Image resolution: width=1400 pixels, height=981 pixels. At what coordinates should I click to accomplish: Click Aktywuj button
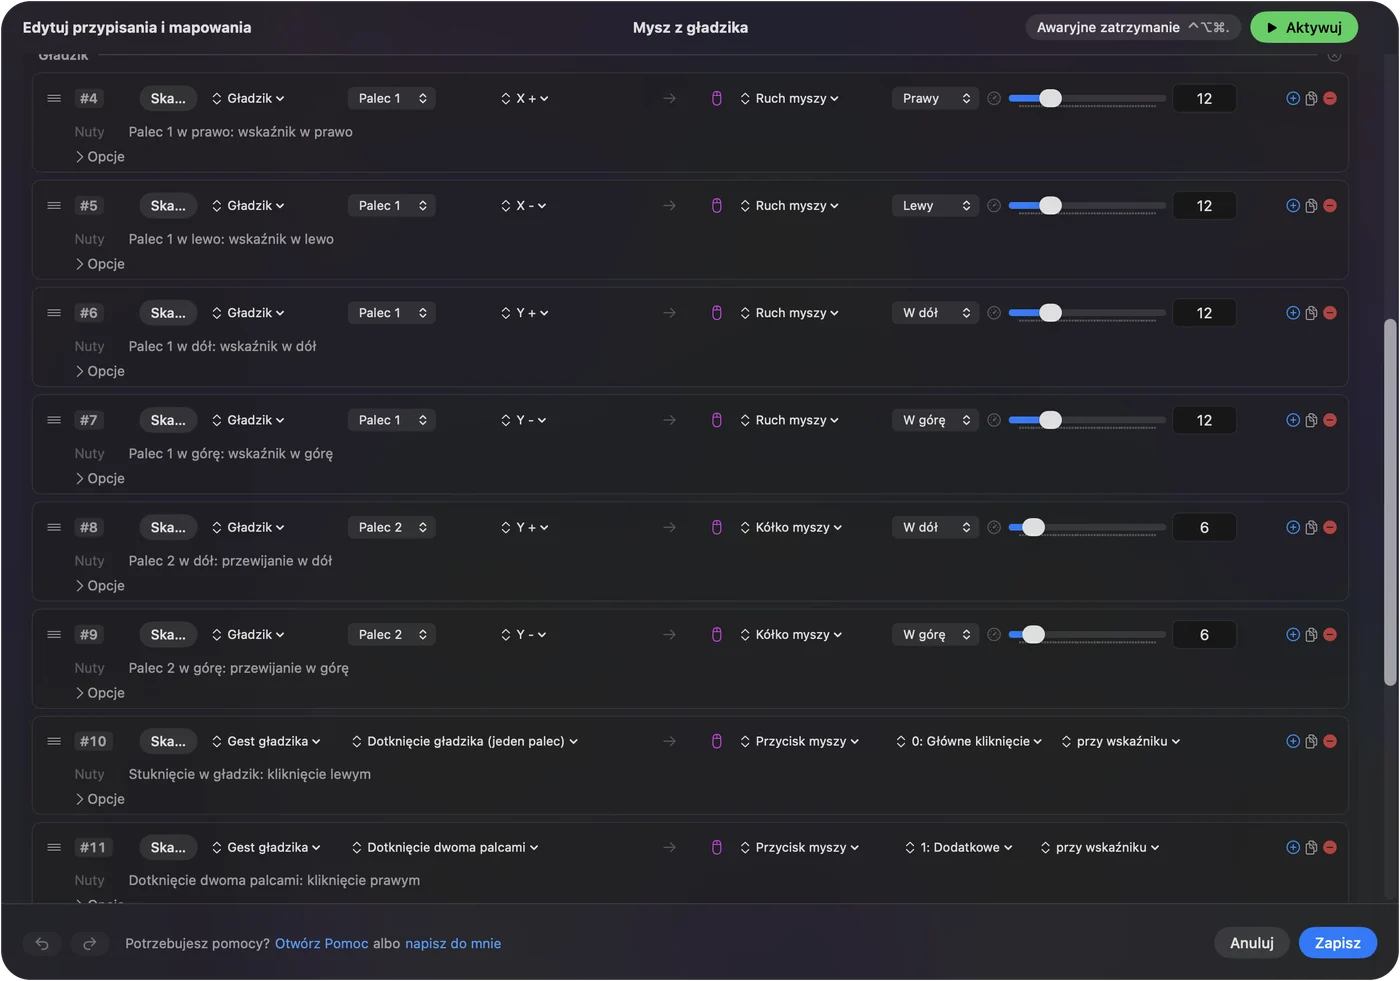(1304, 27)
